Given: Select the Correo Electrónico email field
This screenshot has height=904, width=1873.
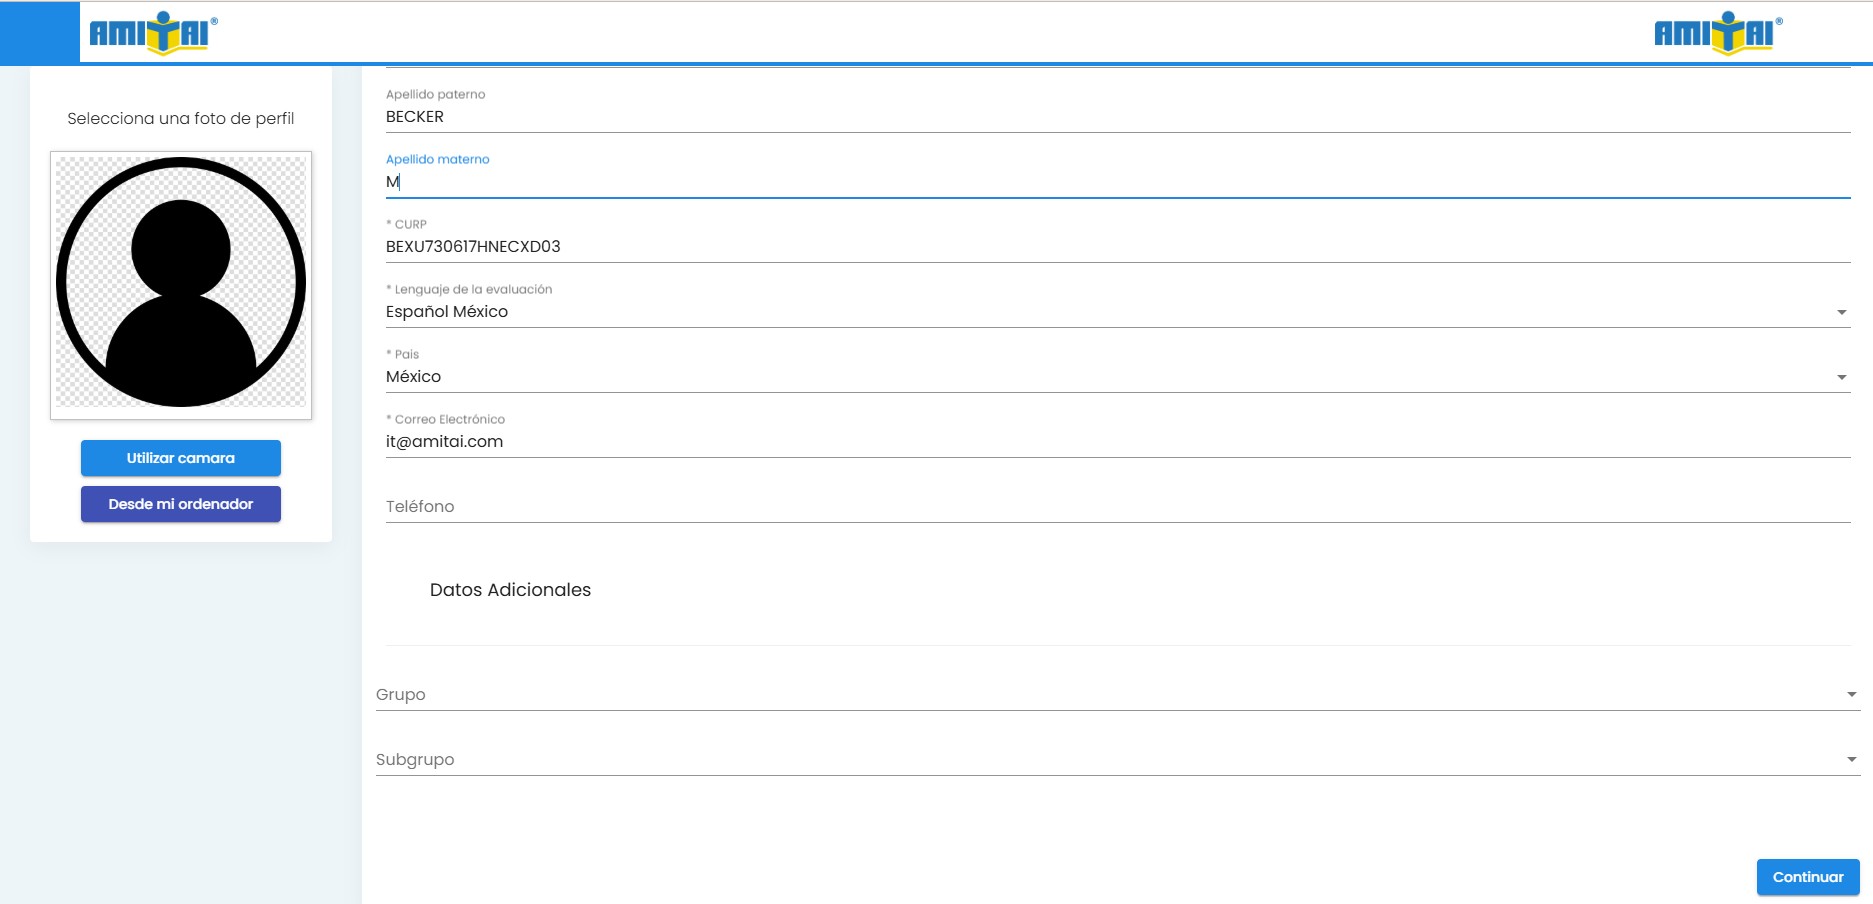Looking at the screenshot, I should pos(1100,442).
